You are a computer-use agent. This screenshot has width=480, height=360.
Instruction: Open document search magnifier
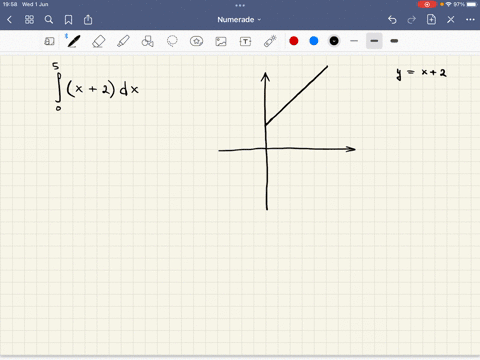(x=49, y=20)
